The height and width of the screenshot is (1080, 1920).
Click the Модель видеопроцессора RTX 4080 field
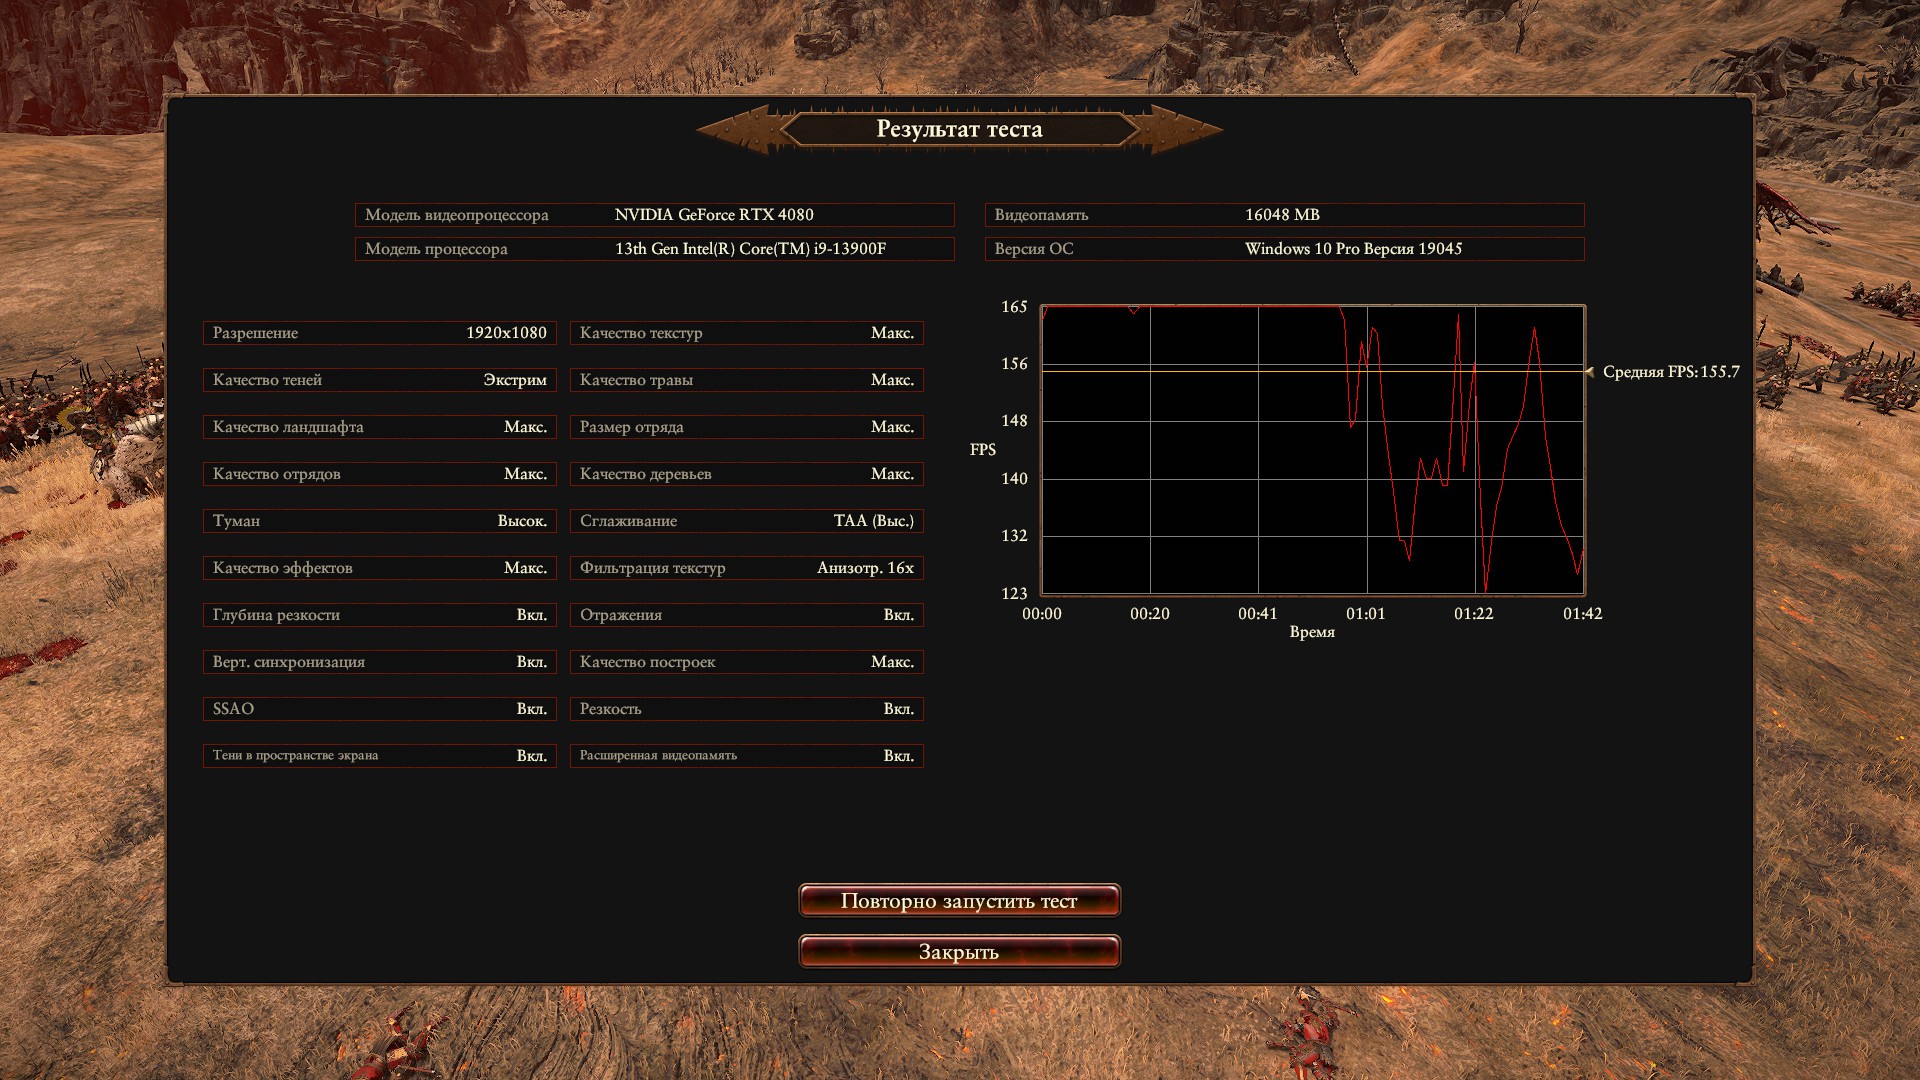pyautogui.click(x=654, y=215)
